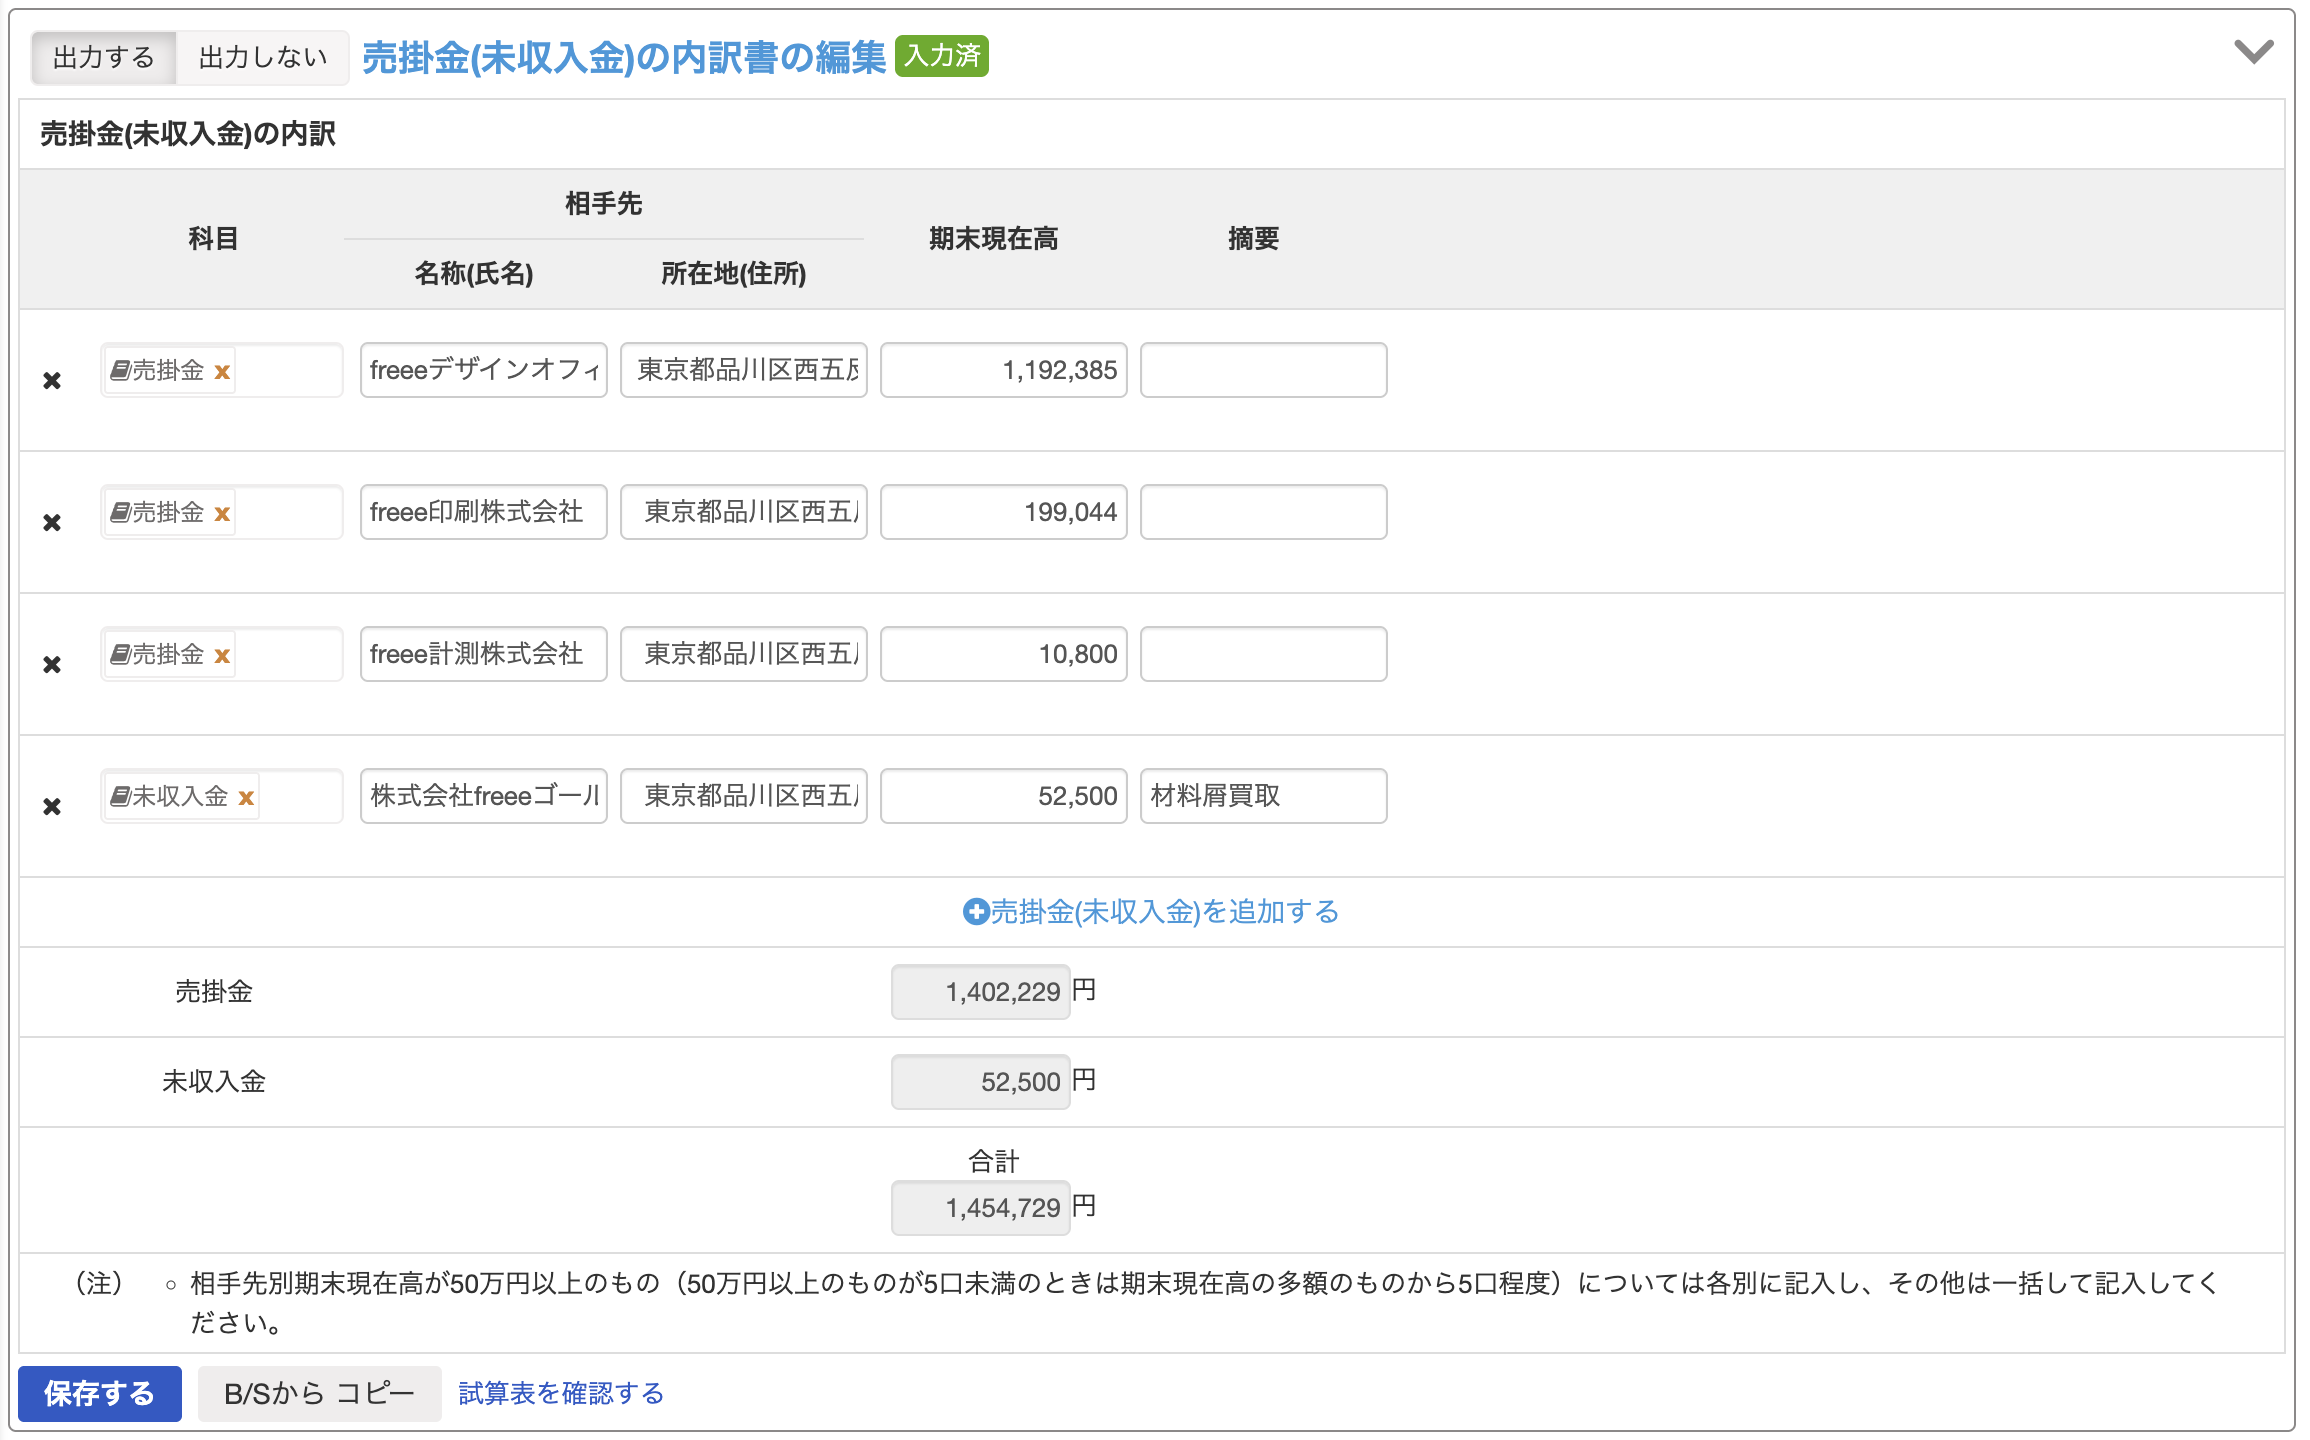This screenshot has width=2310, height=1440.
Task: Edit address field in freee計測株式会社 row
Action: (x=744, y=654)
